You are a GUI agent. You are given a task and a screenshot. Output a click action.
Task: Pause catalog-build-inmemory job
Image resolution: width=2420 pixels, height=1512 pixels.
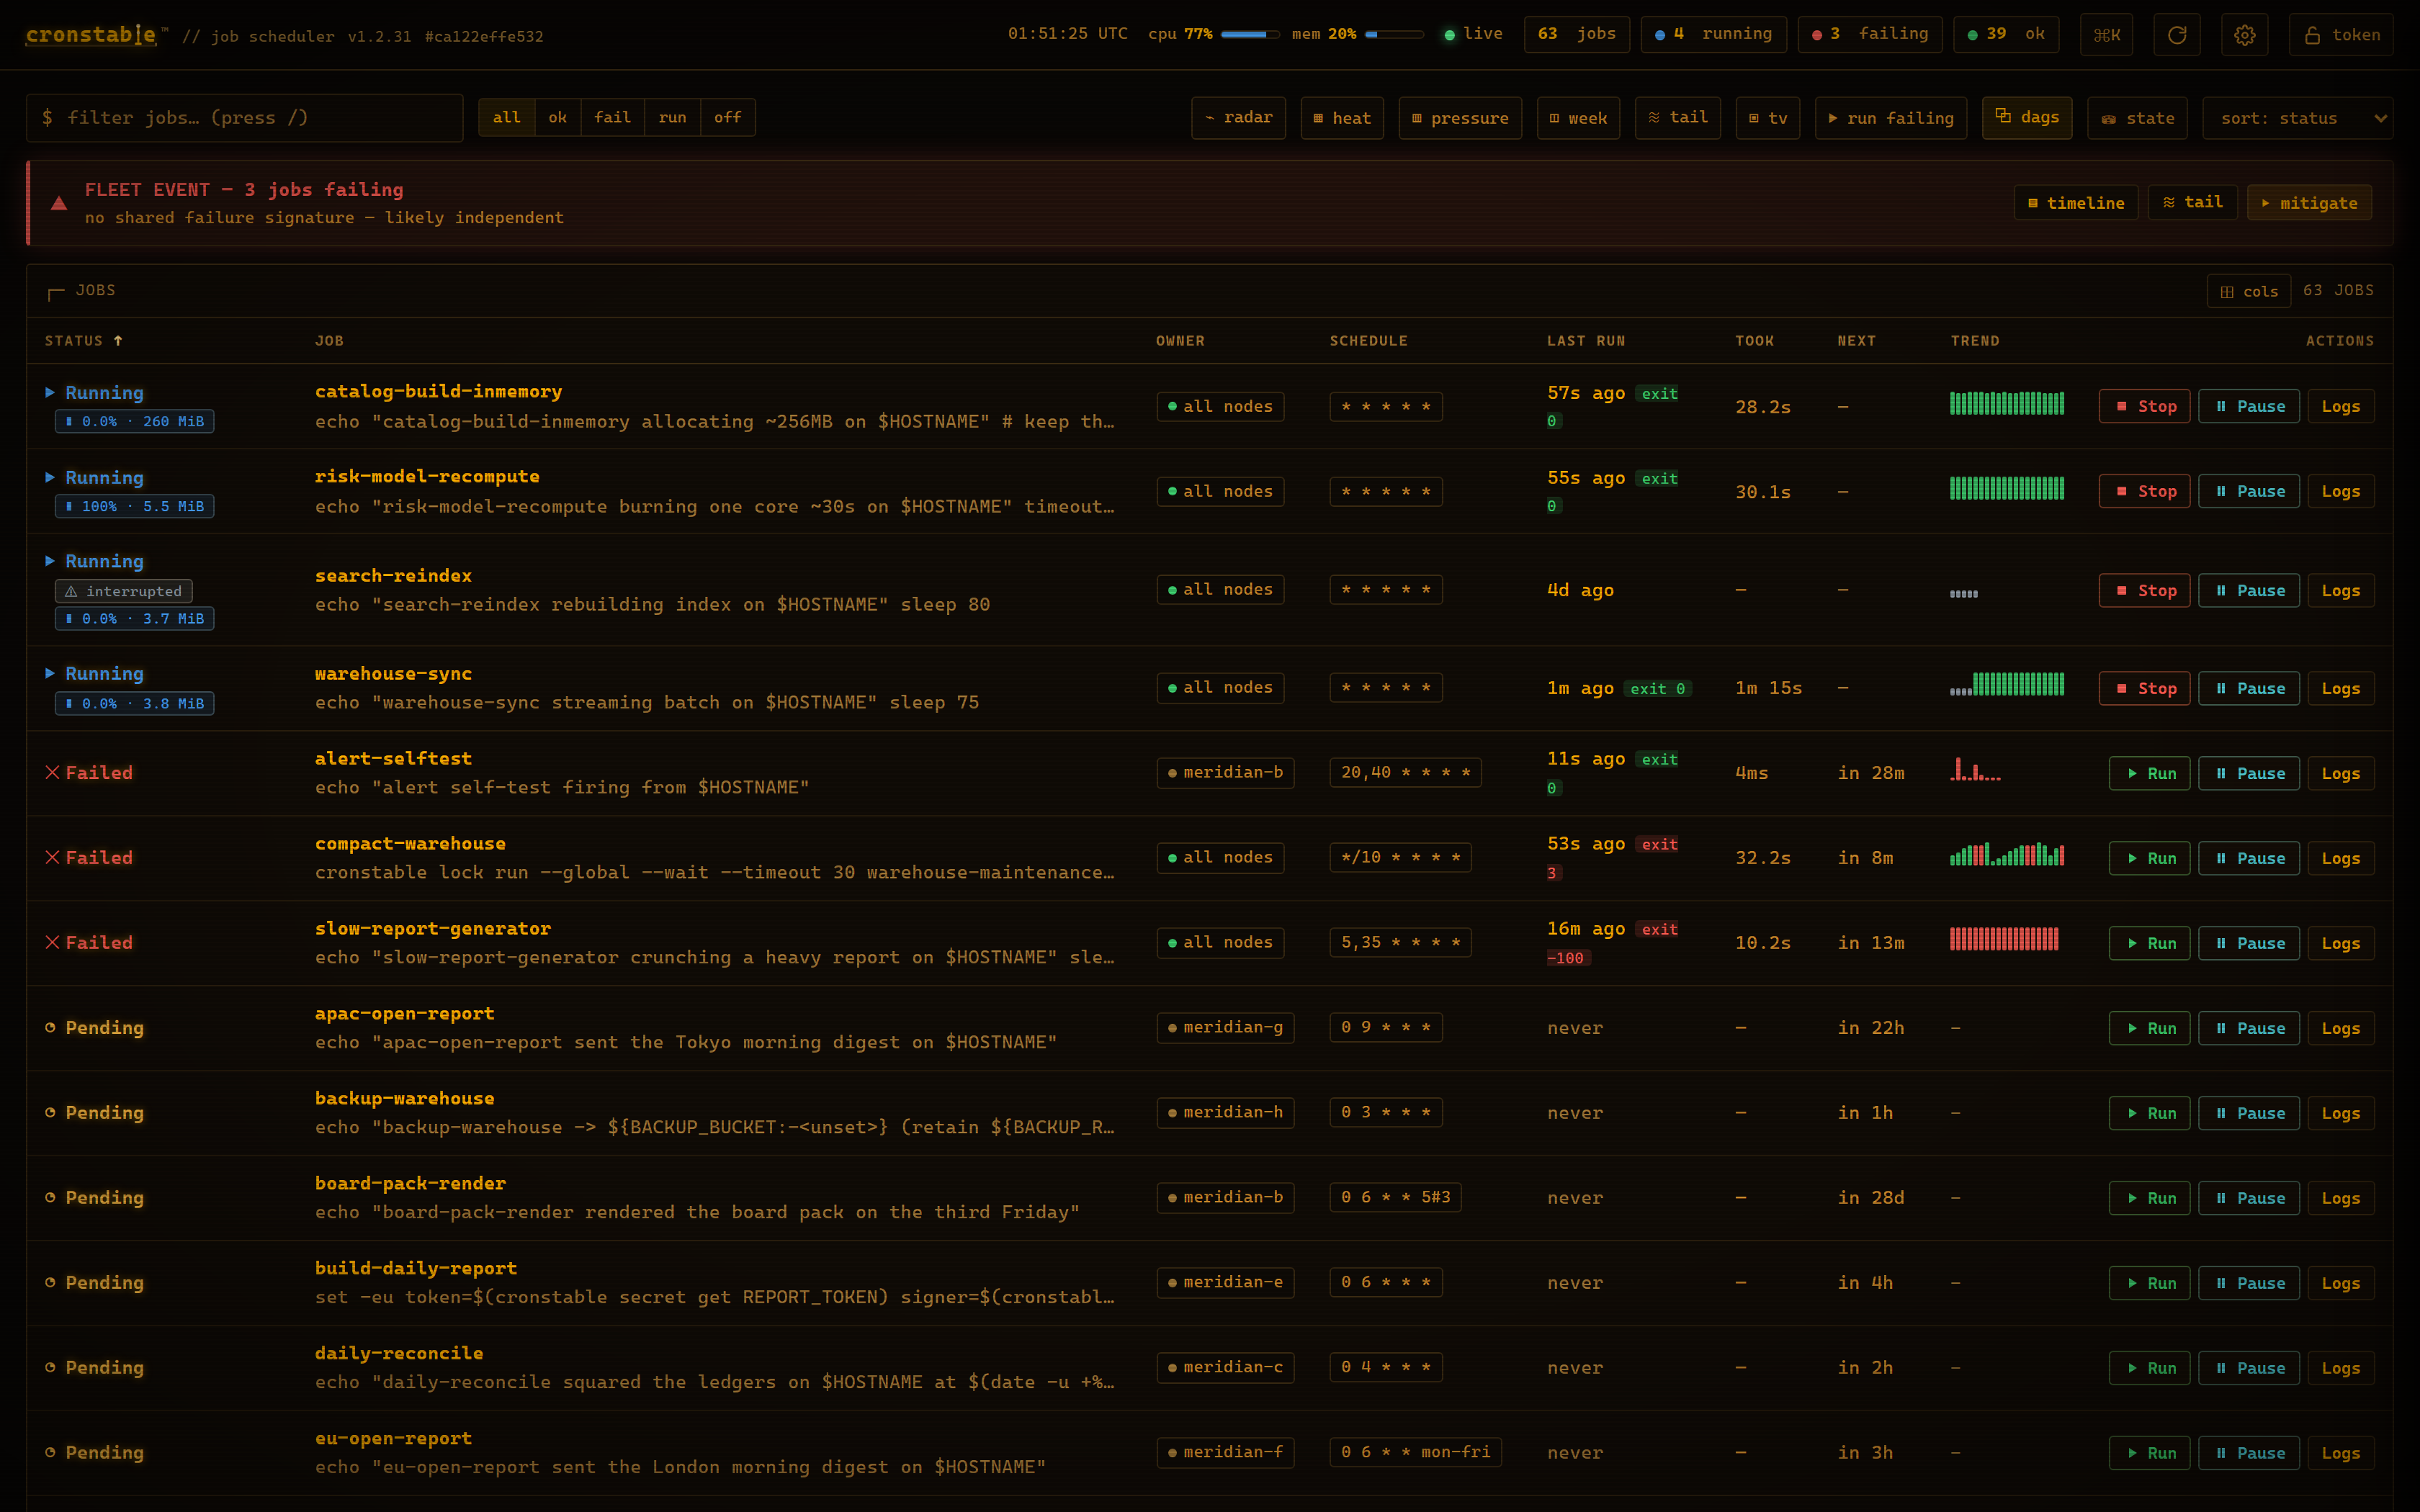2249,407
